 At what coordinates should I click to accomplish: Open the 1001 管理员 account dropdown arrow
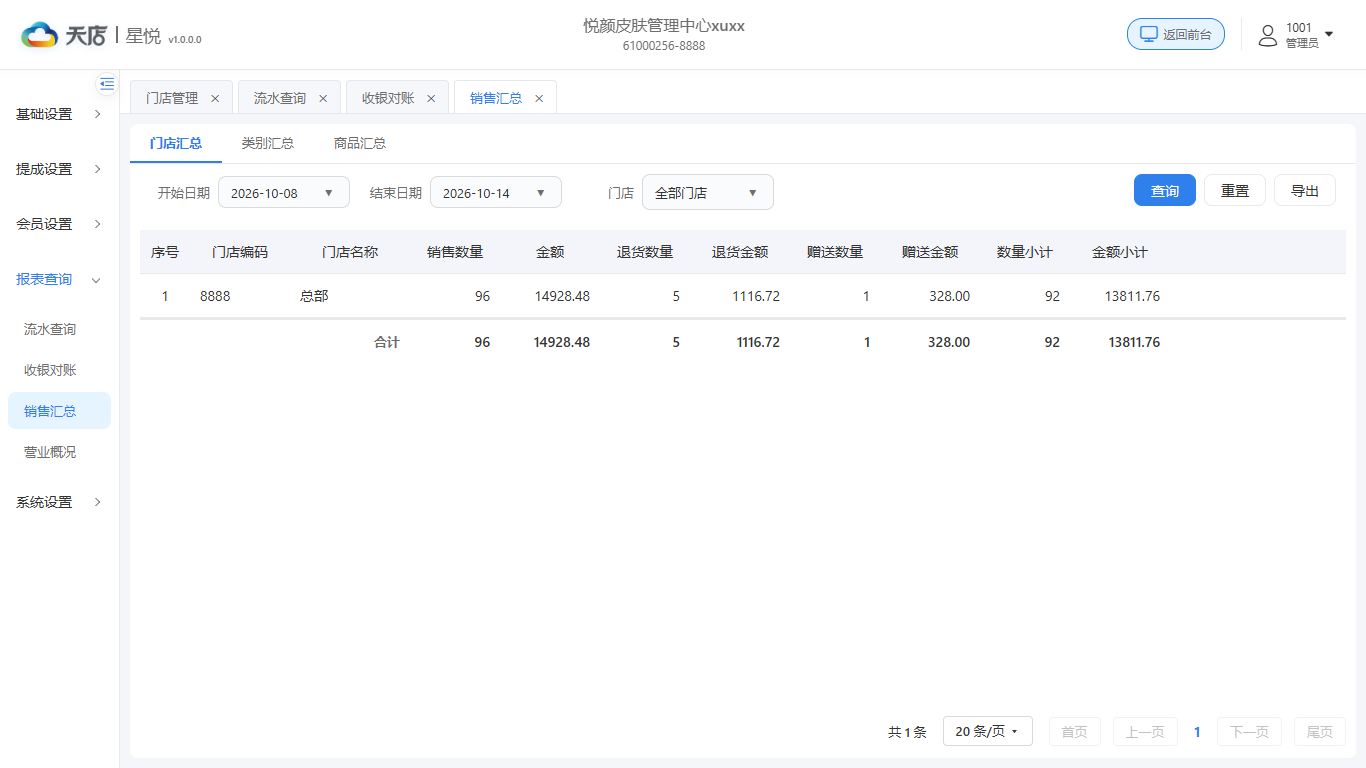pyautogui.click(x=1329, y=34)
